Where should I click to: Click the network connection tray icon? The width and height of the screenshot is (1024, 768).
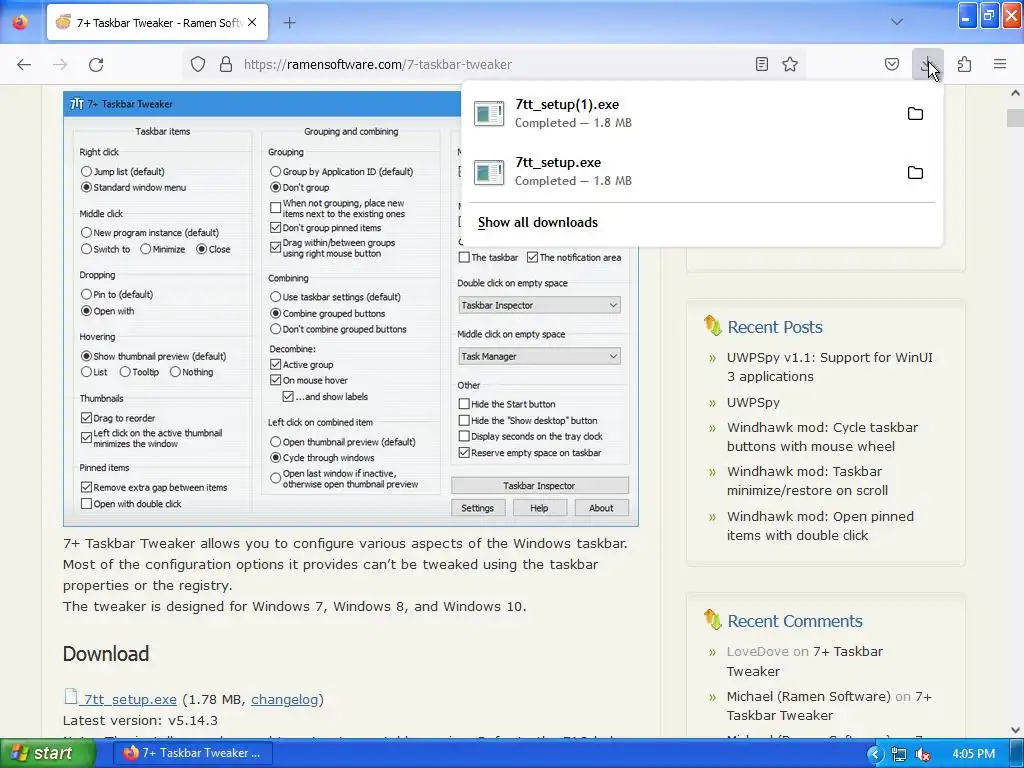coord(899,754)
